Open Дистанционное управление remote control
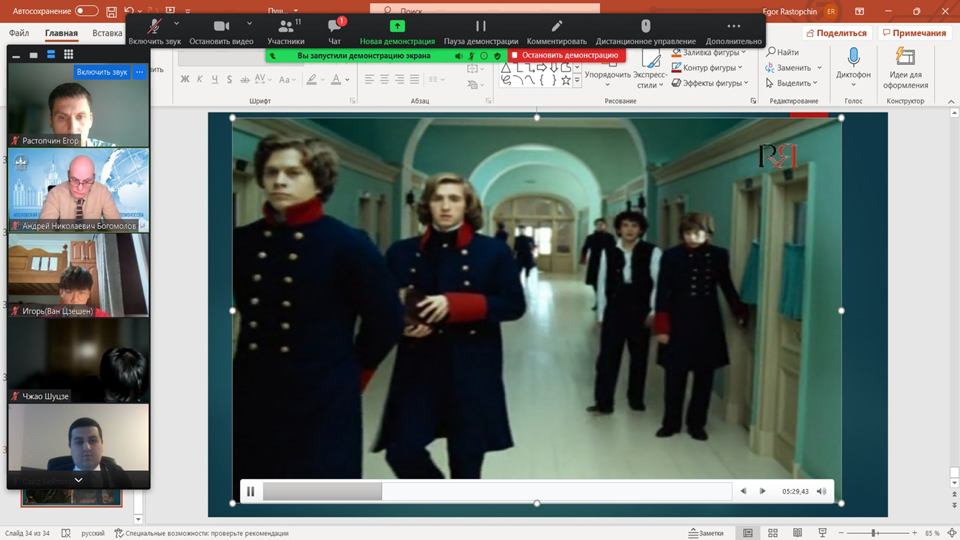 tap(645, 31)
